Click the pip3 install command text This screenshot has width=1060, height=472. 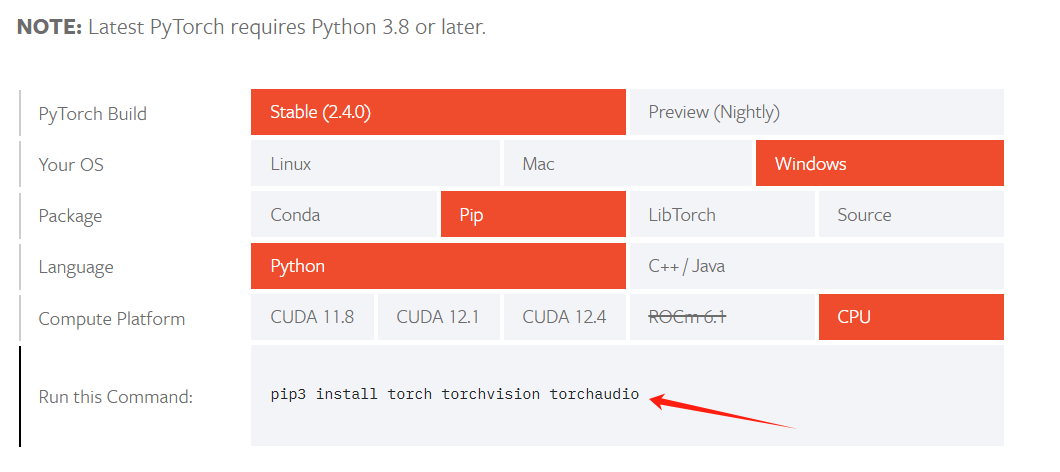[454, 395]
